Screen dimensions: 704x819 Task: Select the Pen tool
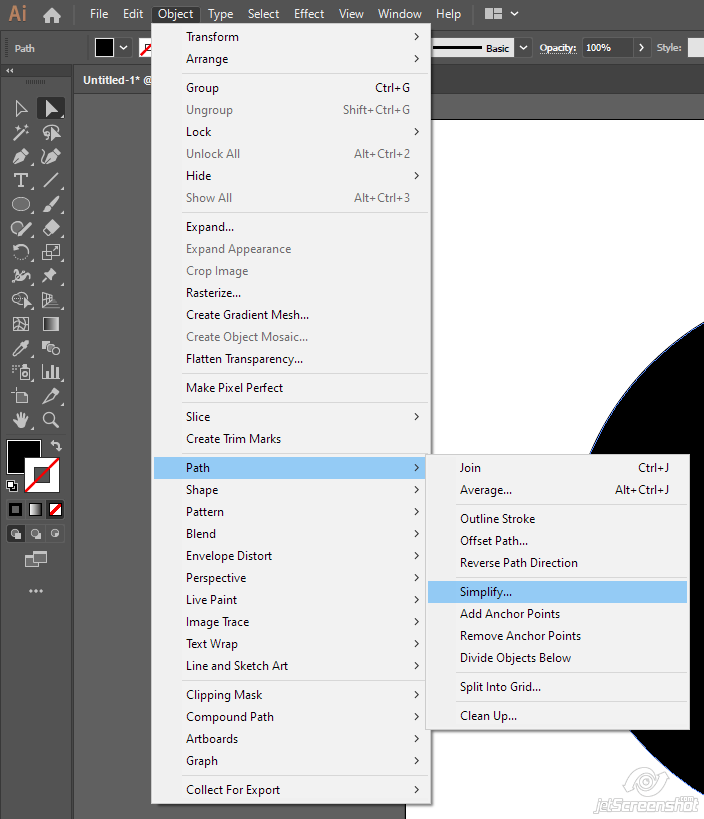point(21,157)
